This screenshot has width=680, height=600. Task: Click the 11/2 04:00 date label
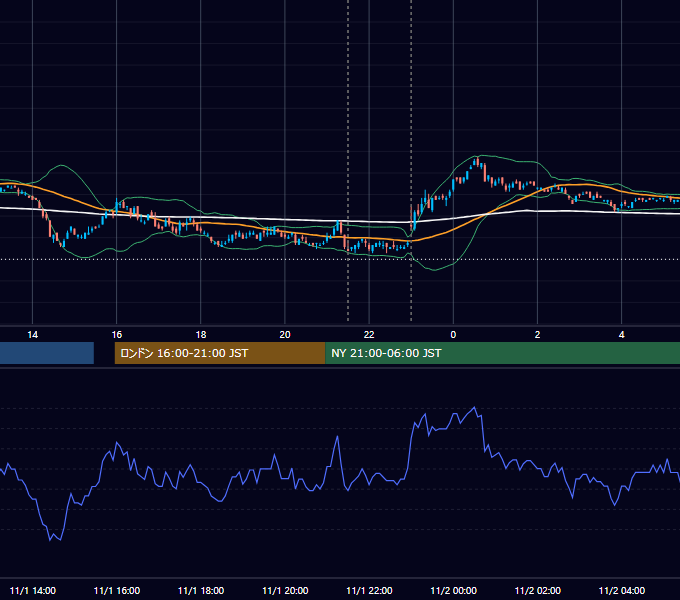pyautogui.click(x=621, y=590)
